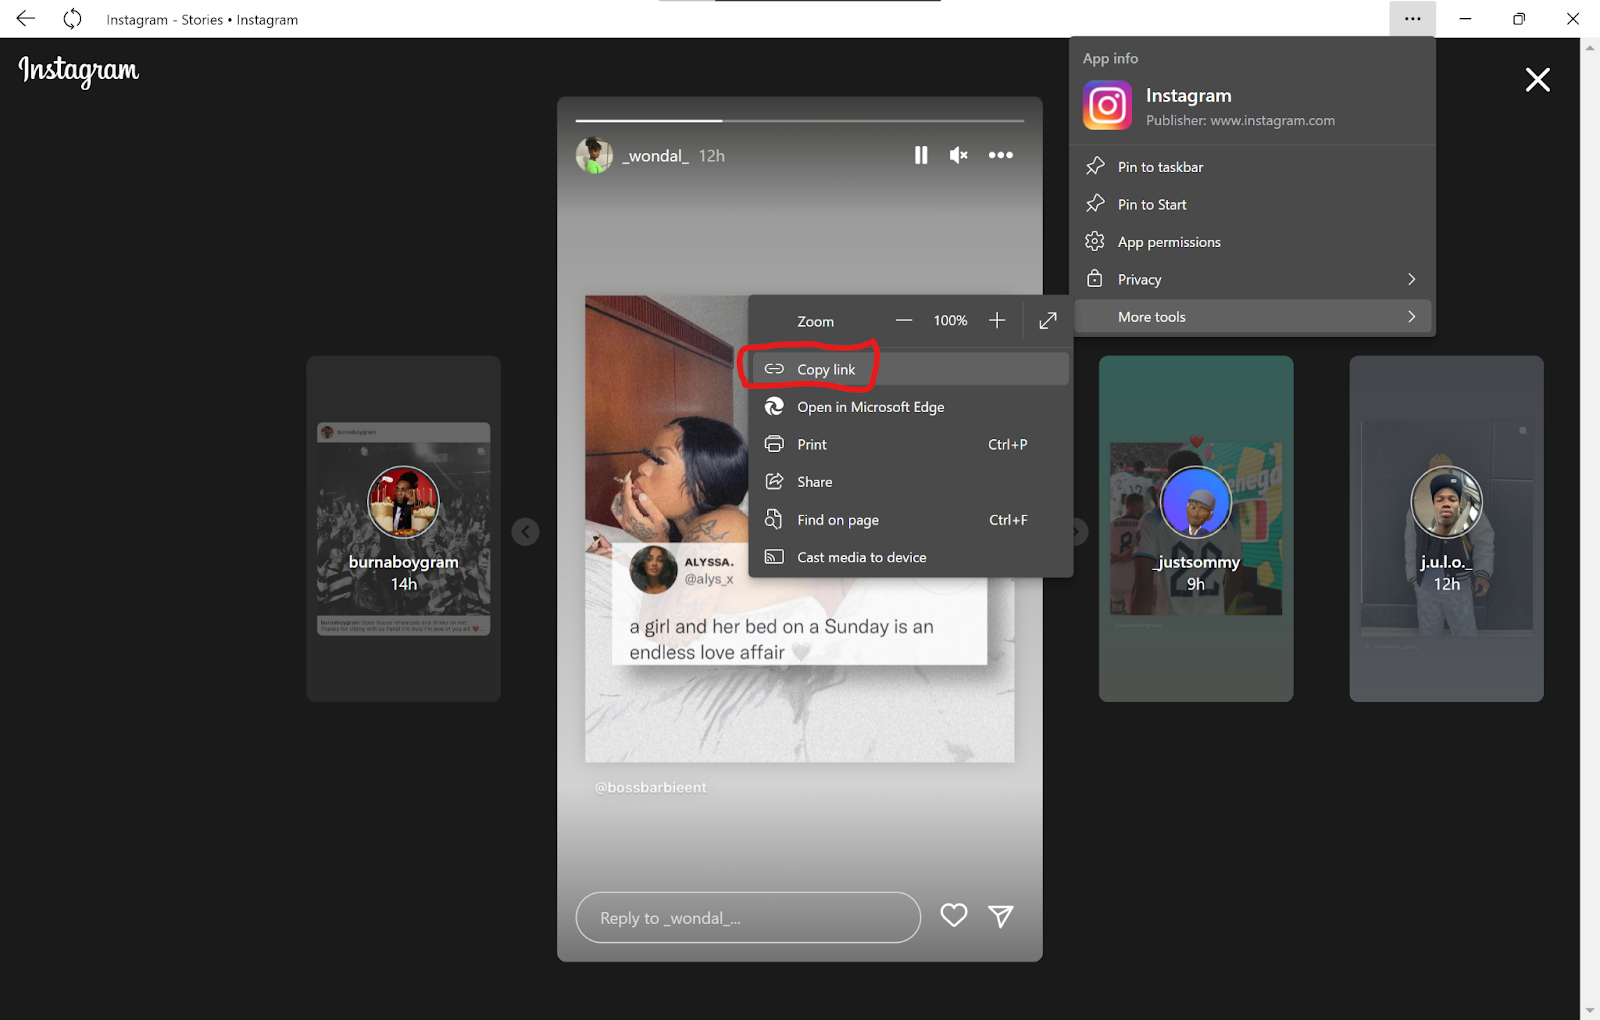Click the Instagram app icon in App info
Viewport: 1600px width, 1020px height.
coord(1107,105)
